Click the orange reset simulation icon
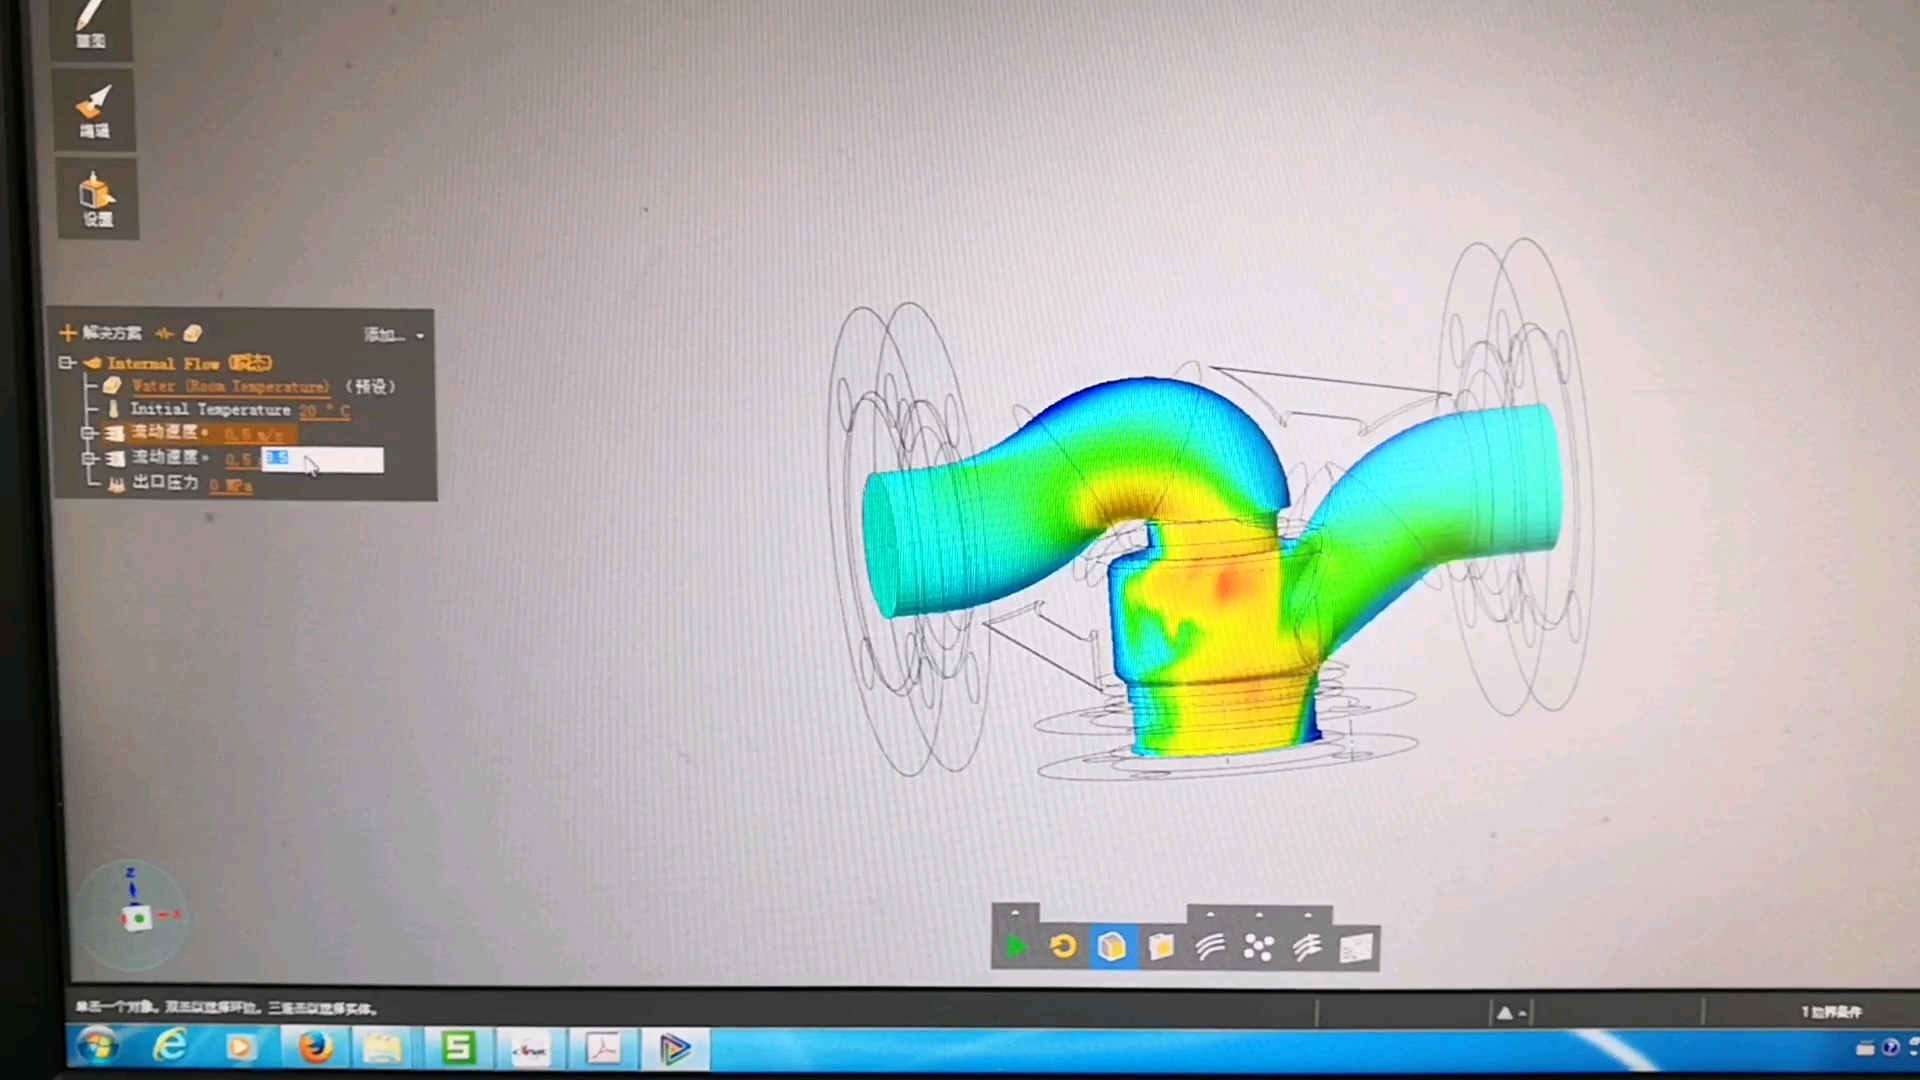 pos(1062,946)
